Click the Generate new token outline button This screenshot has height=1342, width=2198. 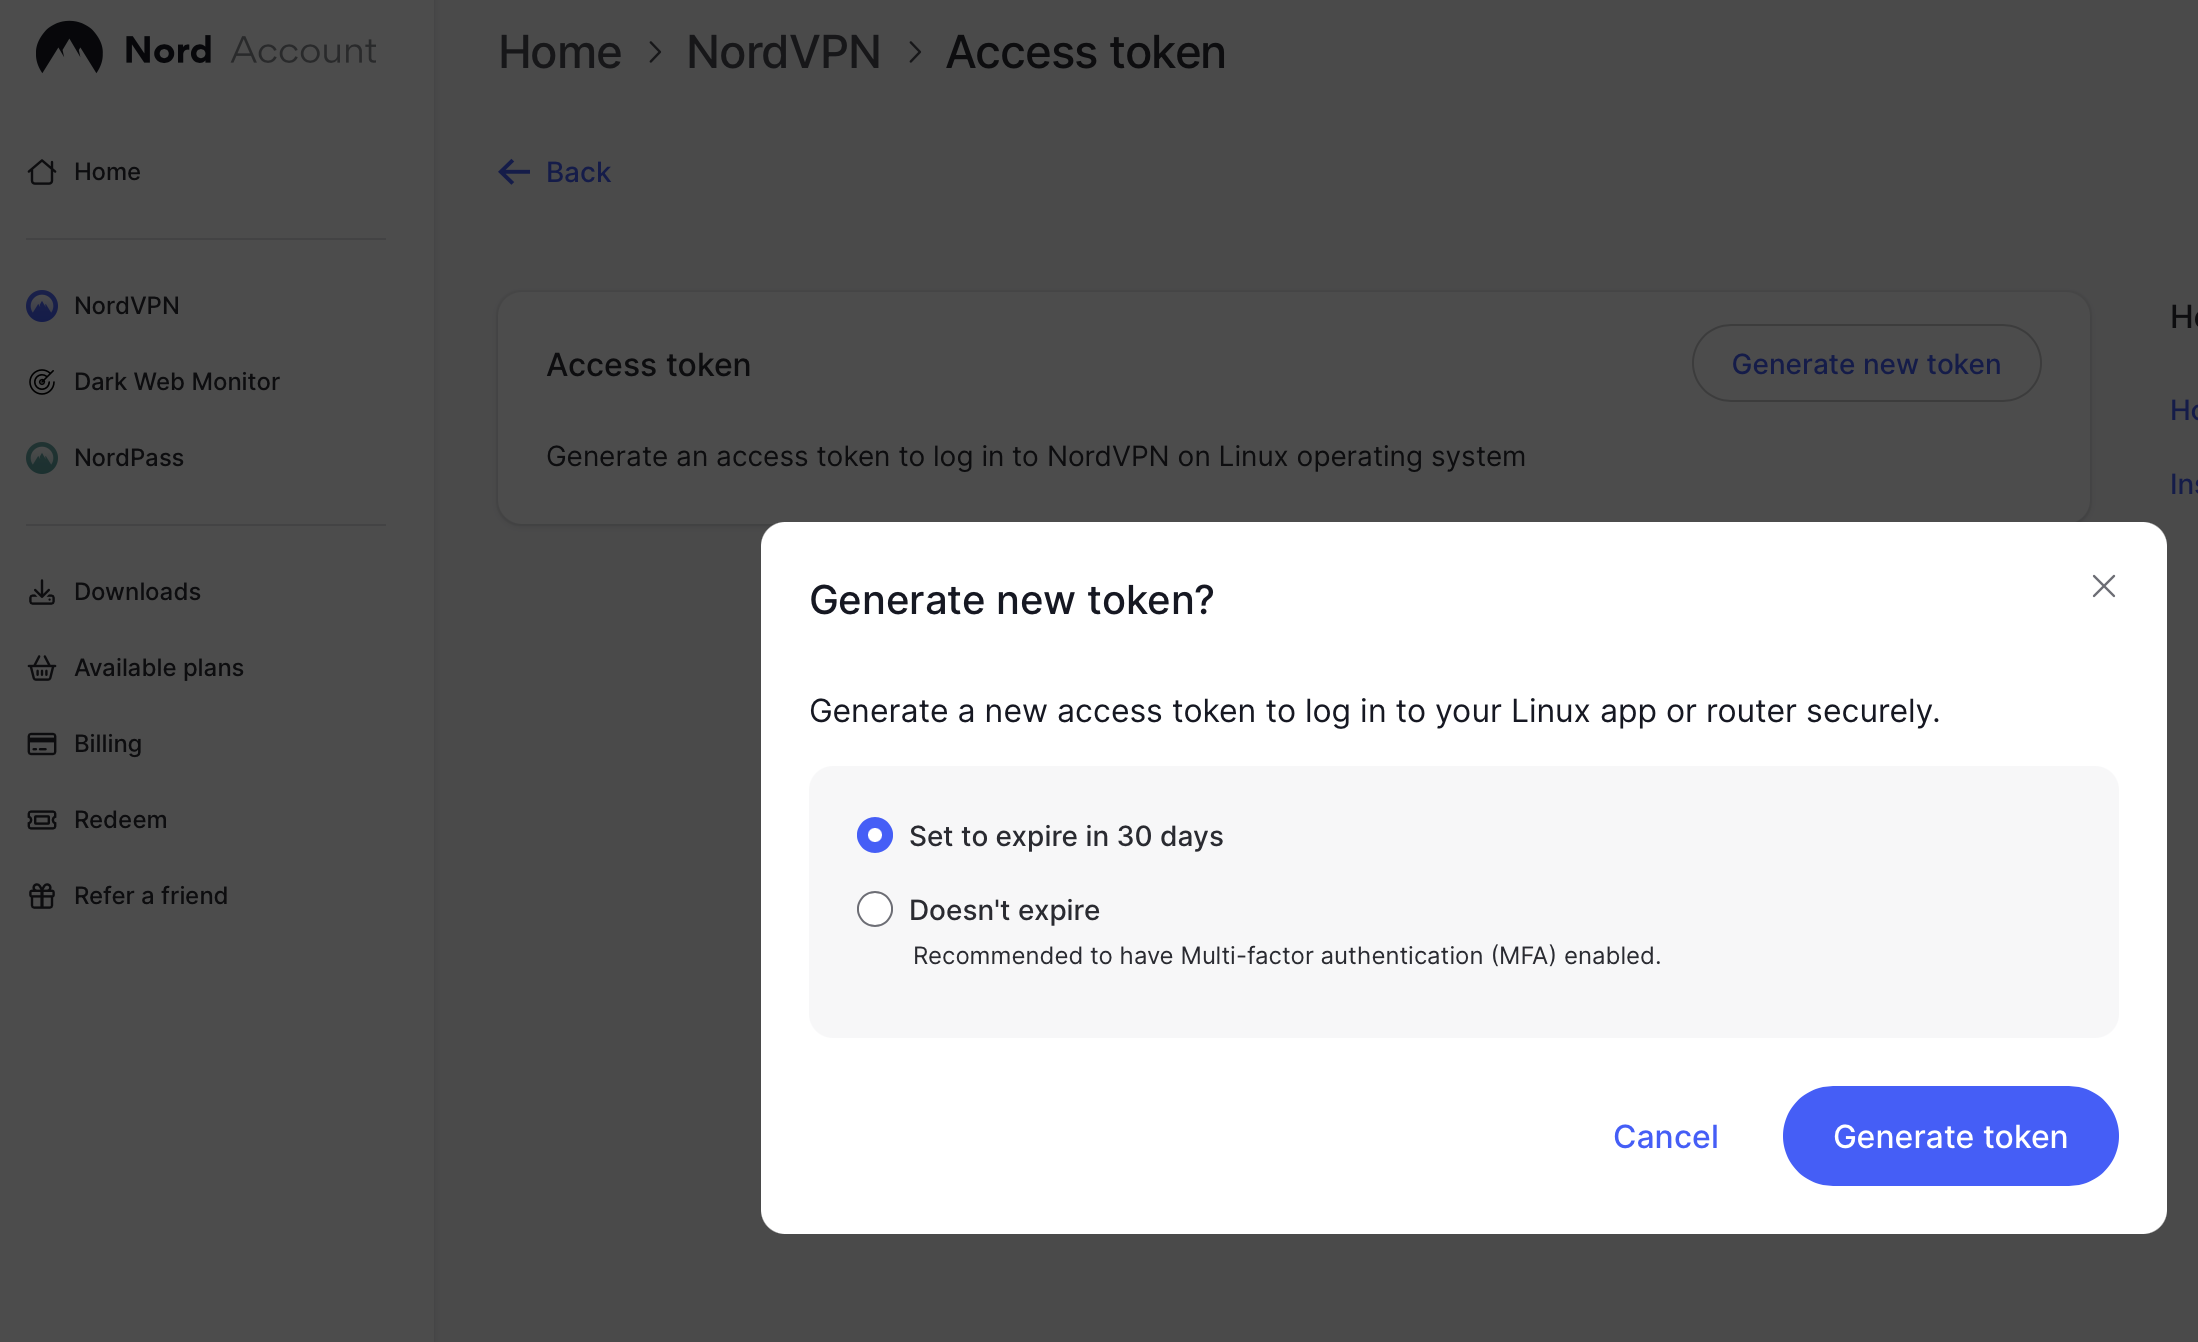pyautogui.click(x=1865, y=364)
